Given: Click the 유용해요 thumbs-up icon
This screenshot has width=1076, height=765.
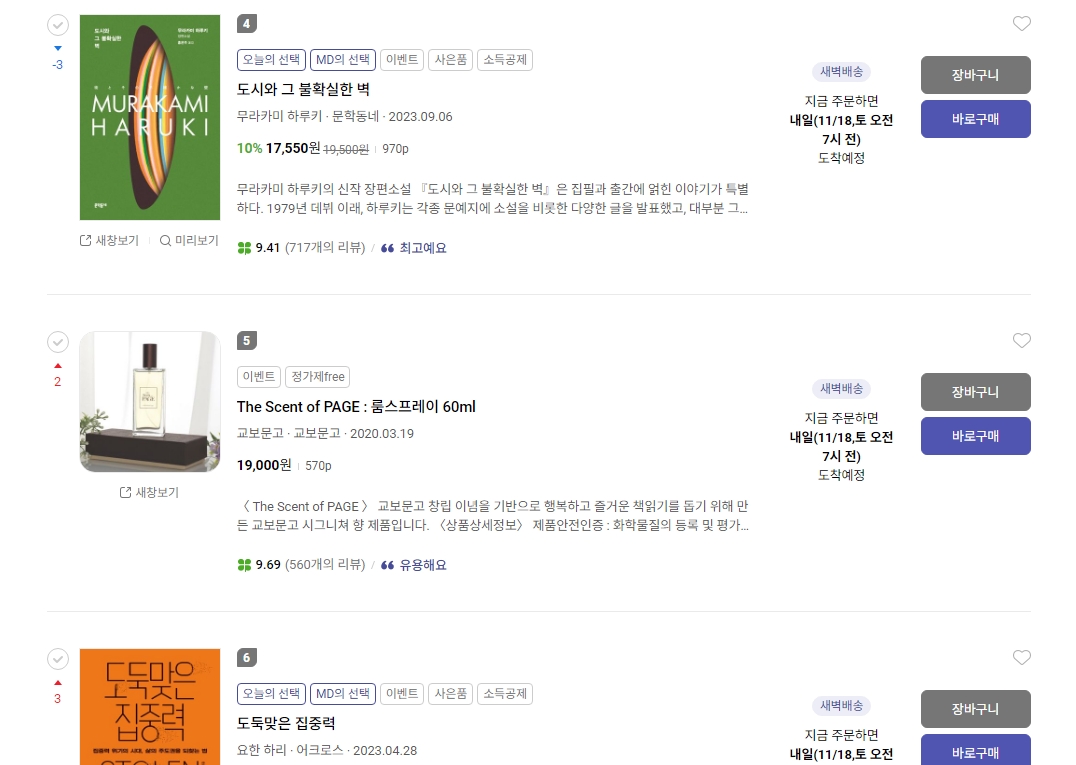Looking at the screenshot, I should pyautogui.click(x=389, y=565).
